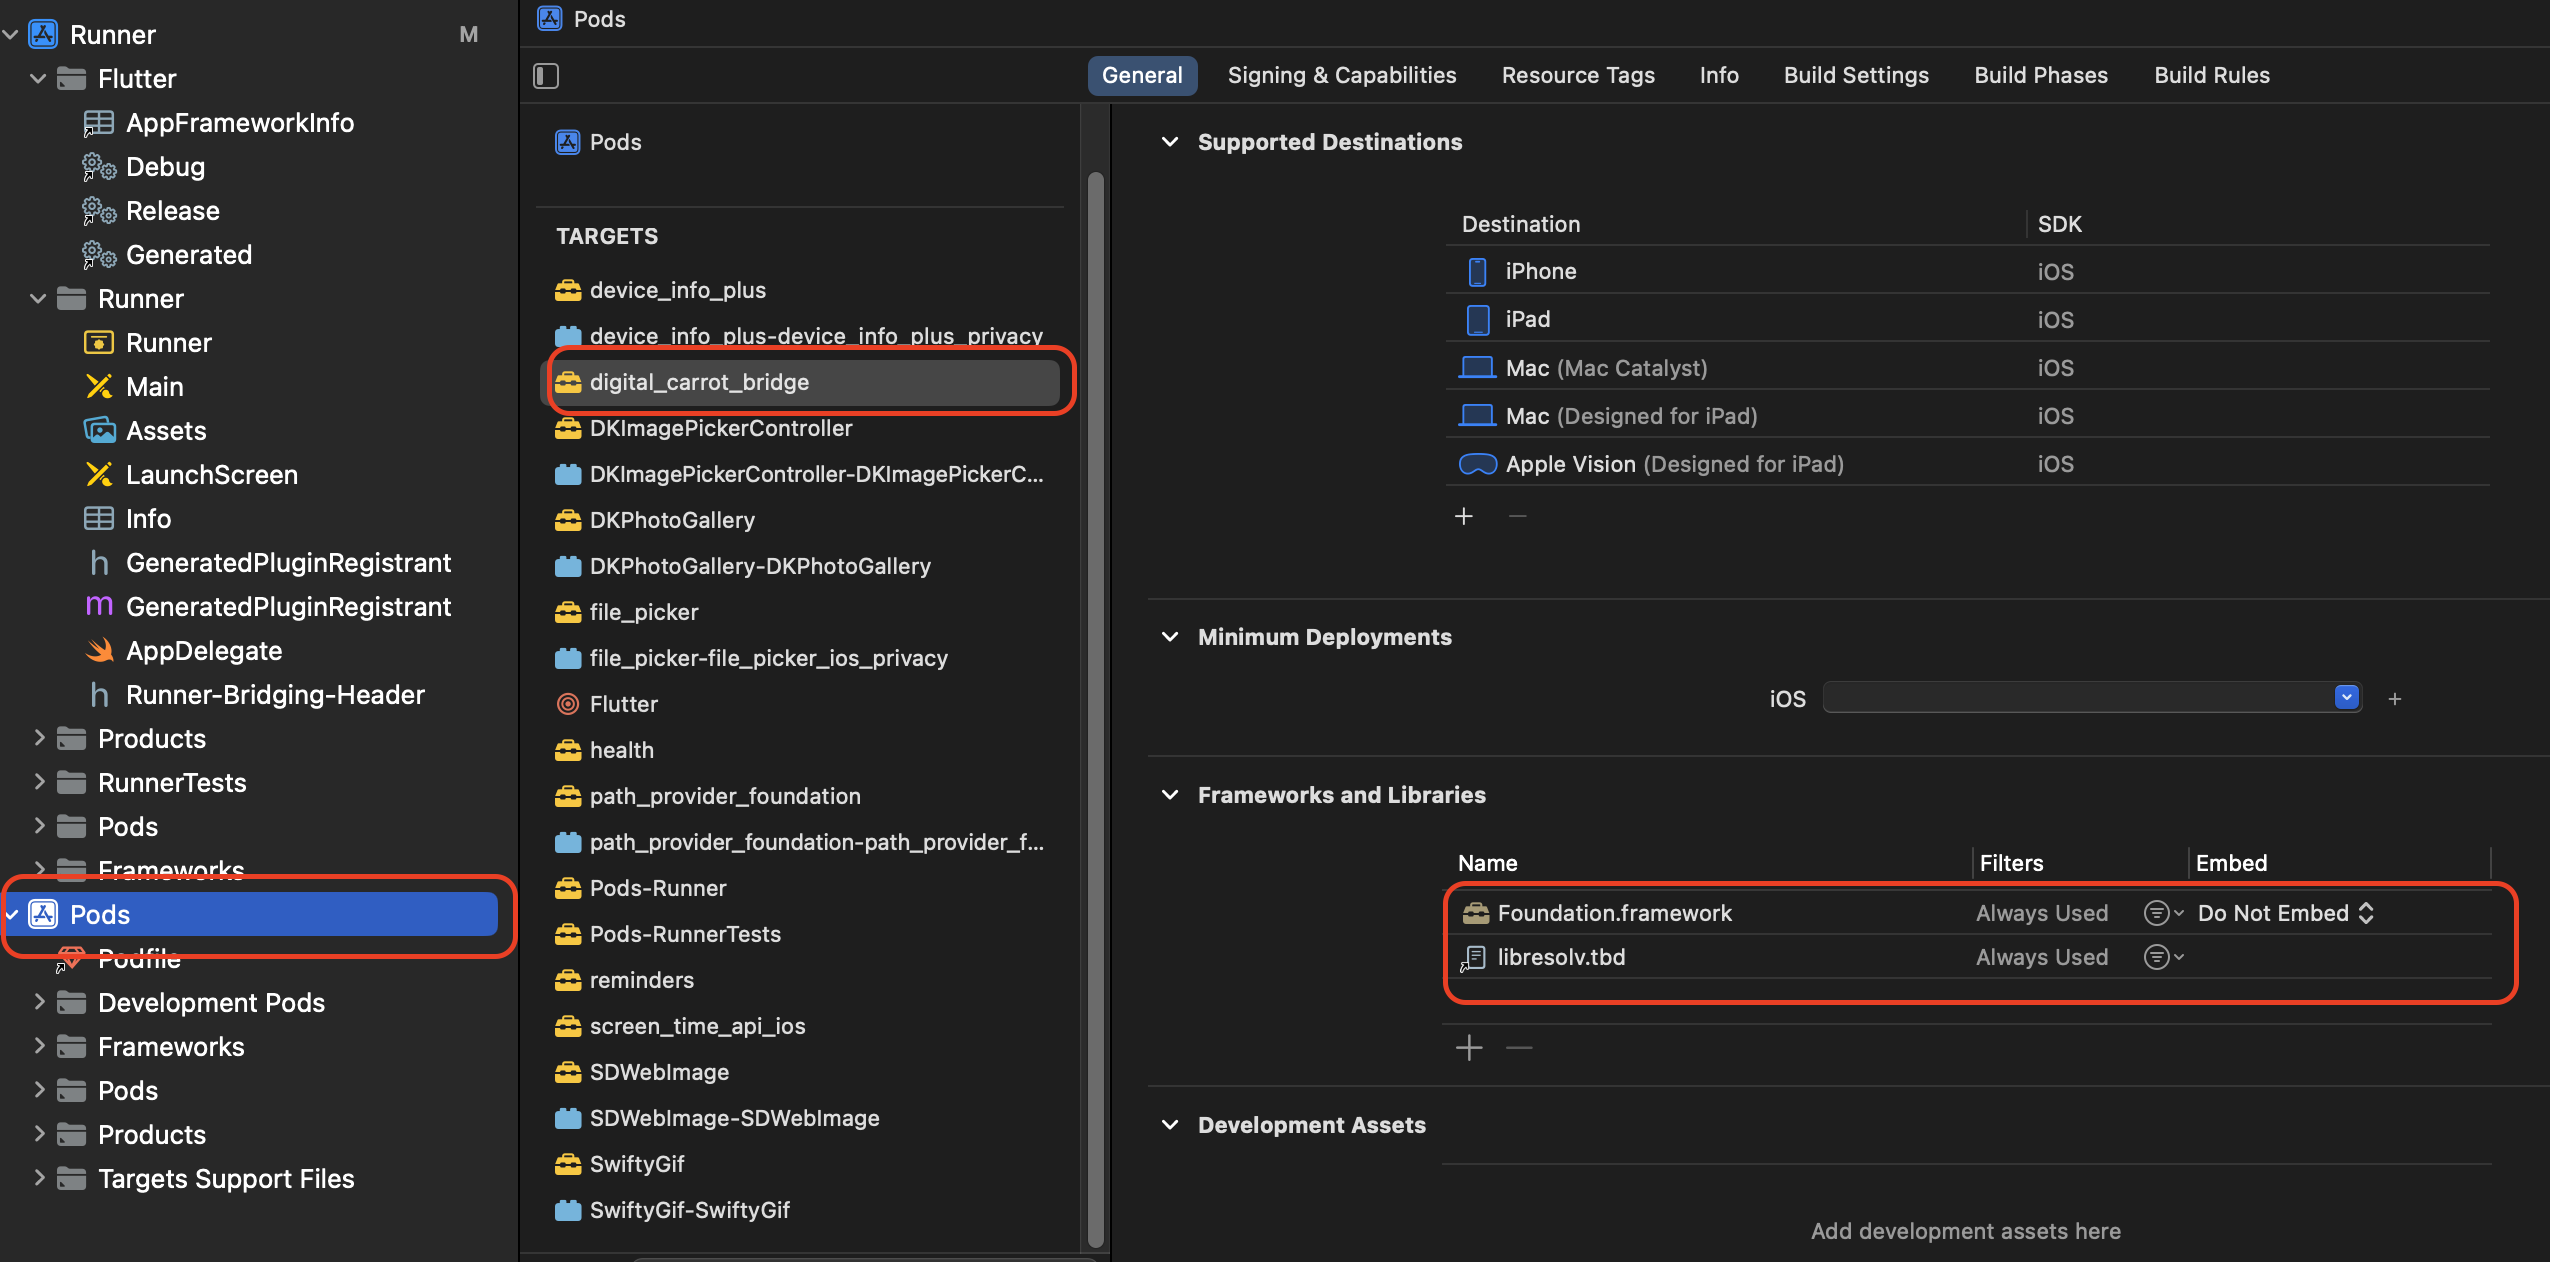Open filter options for Foundation.framework
Image resolution: width=2550 pixels, height=1262 pixels.
(2163, 913)
